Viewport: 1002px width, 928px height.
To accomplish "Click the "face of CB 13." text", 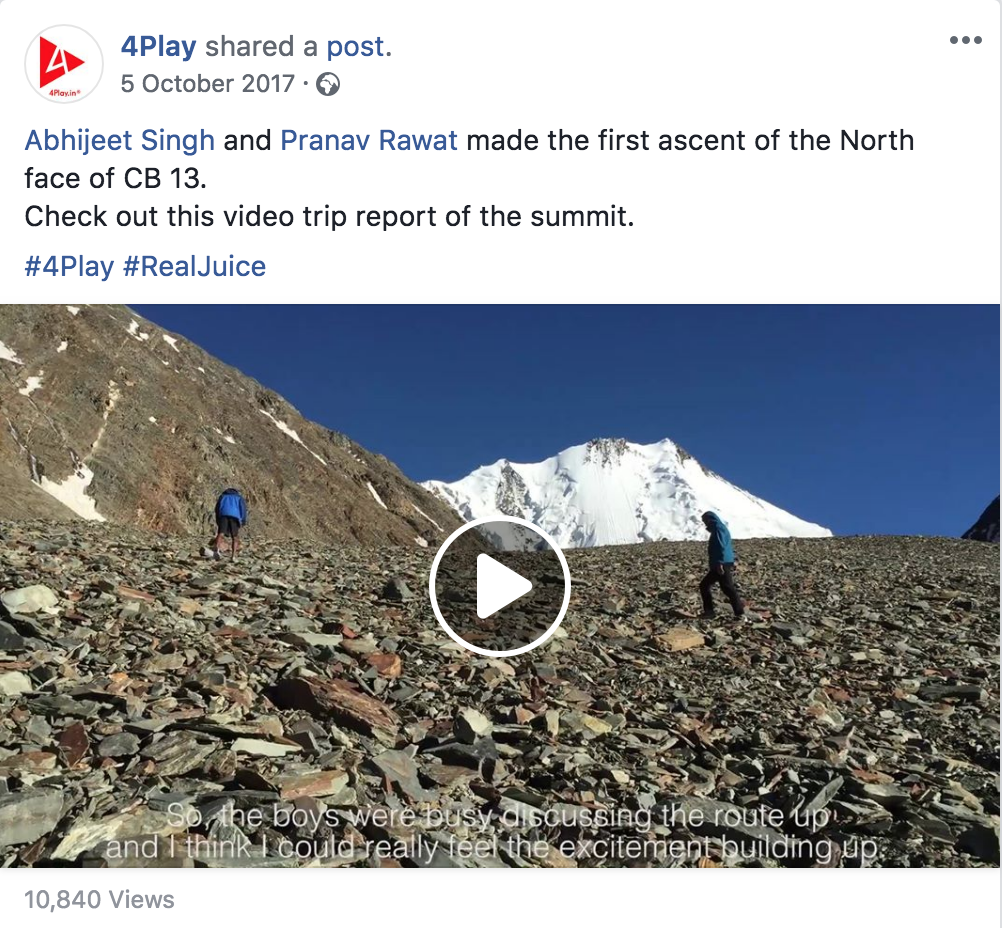I will 116,178.
